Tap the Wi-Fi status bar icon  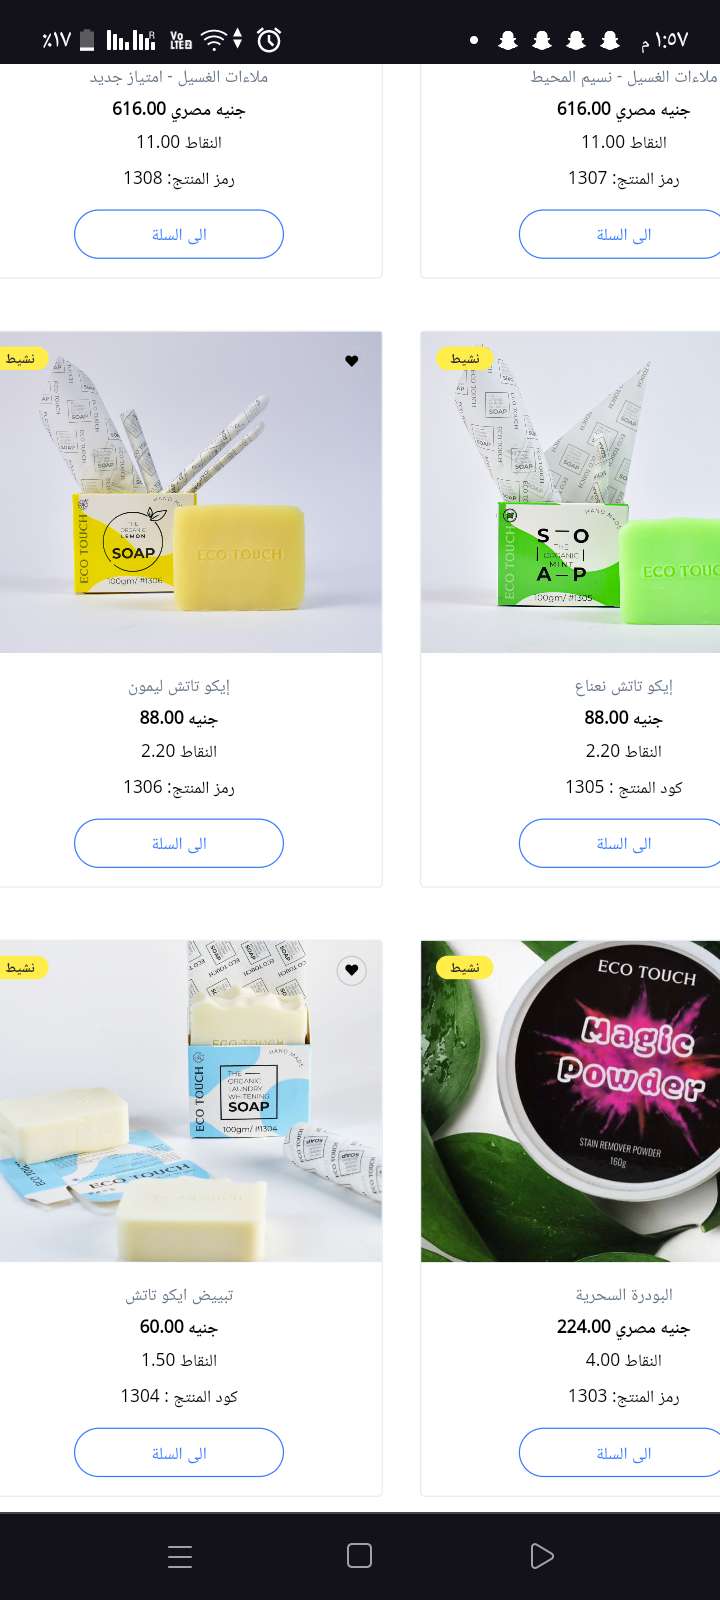(213, 40)
